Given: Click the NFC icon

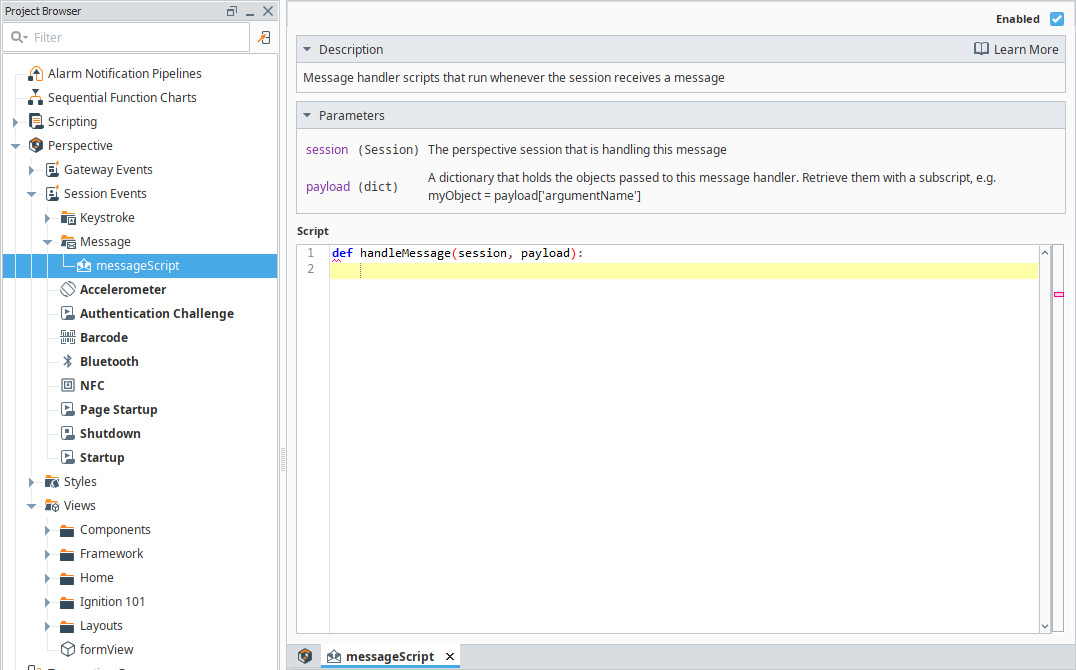Looking at the screenshot, I should point(68,386).
